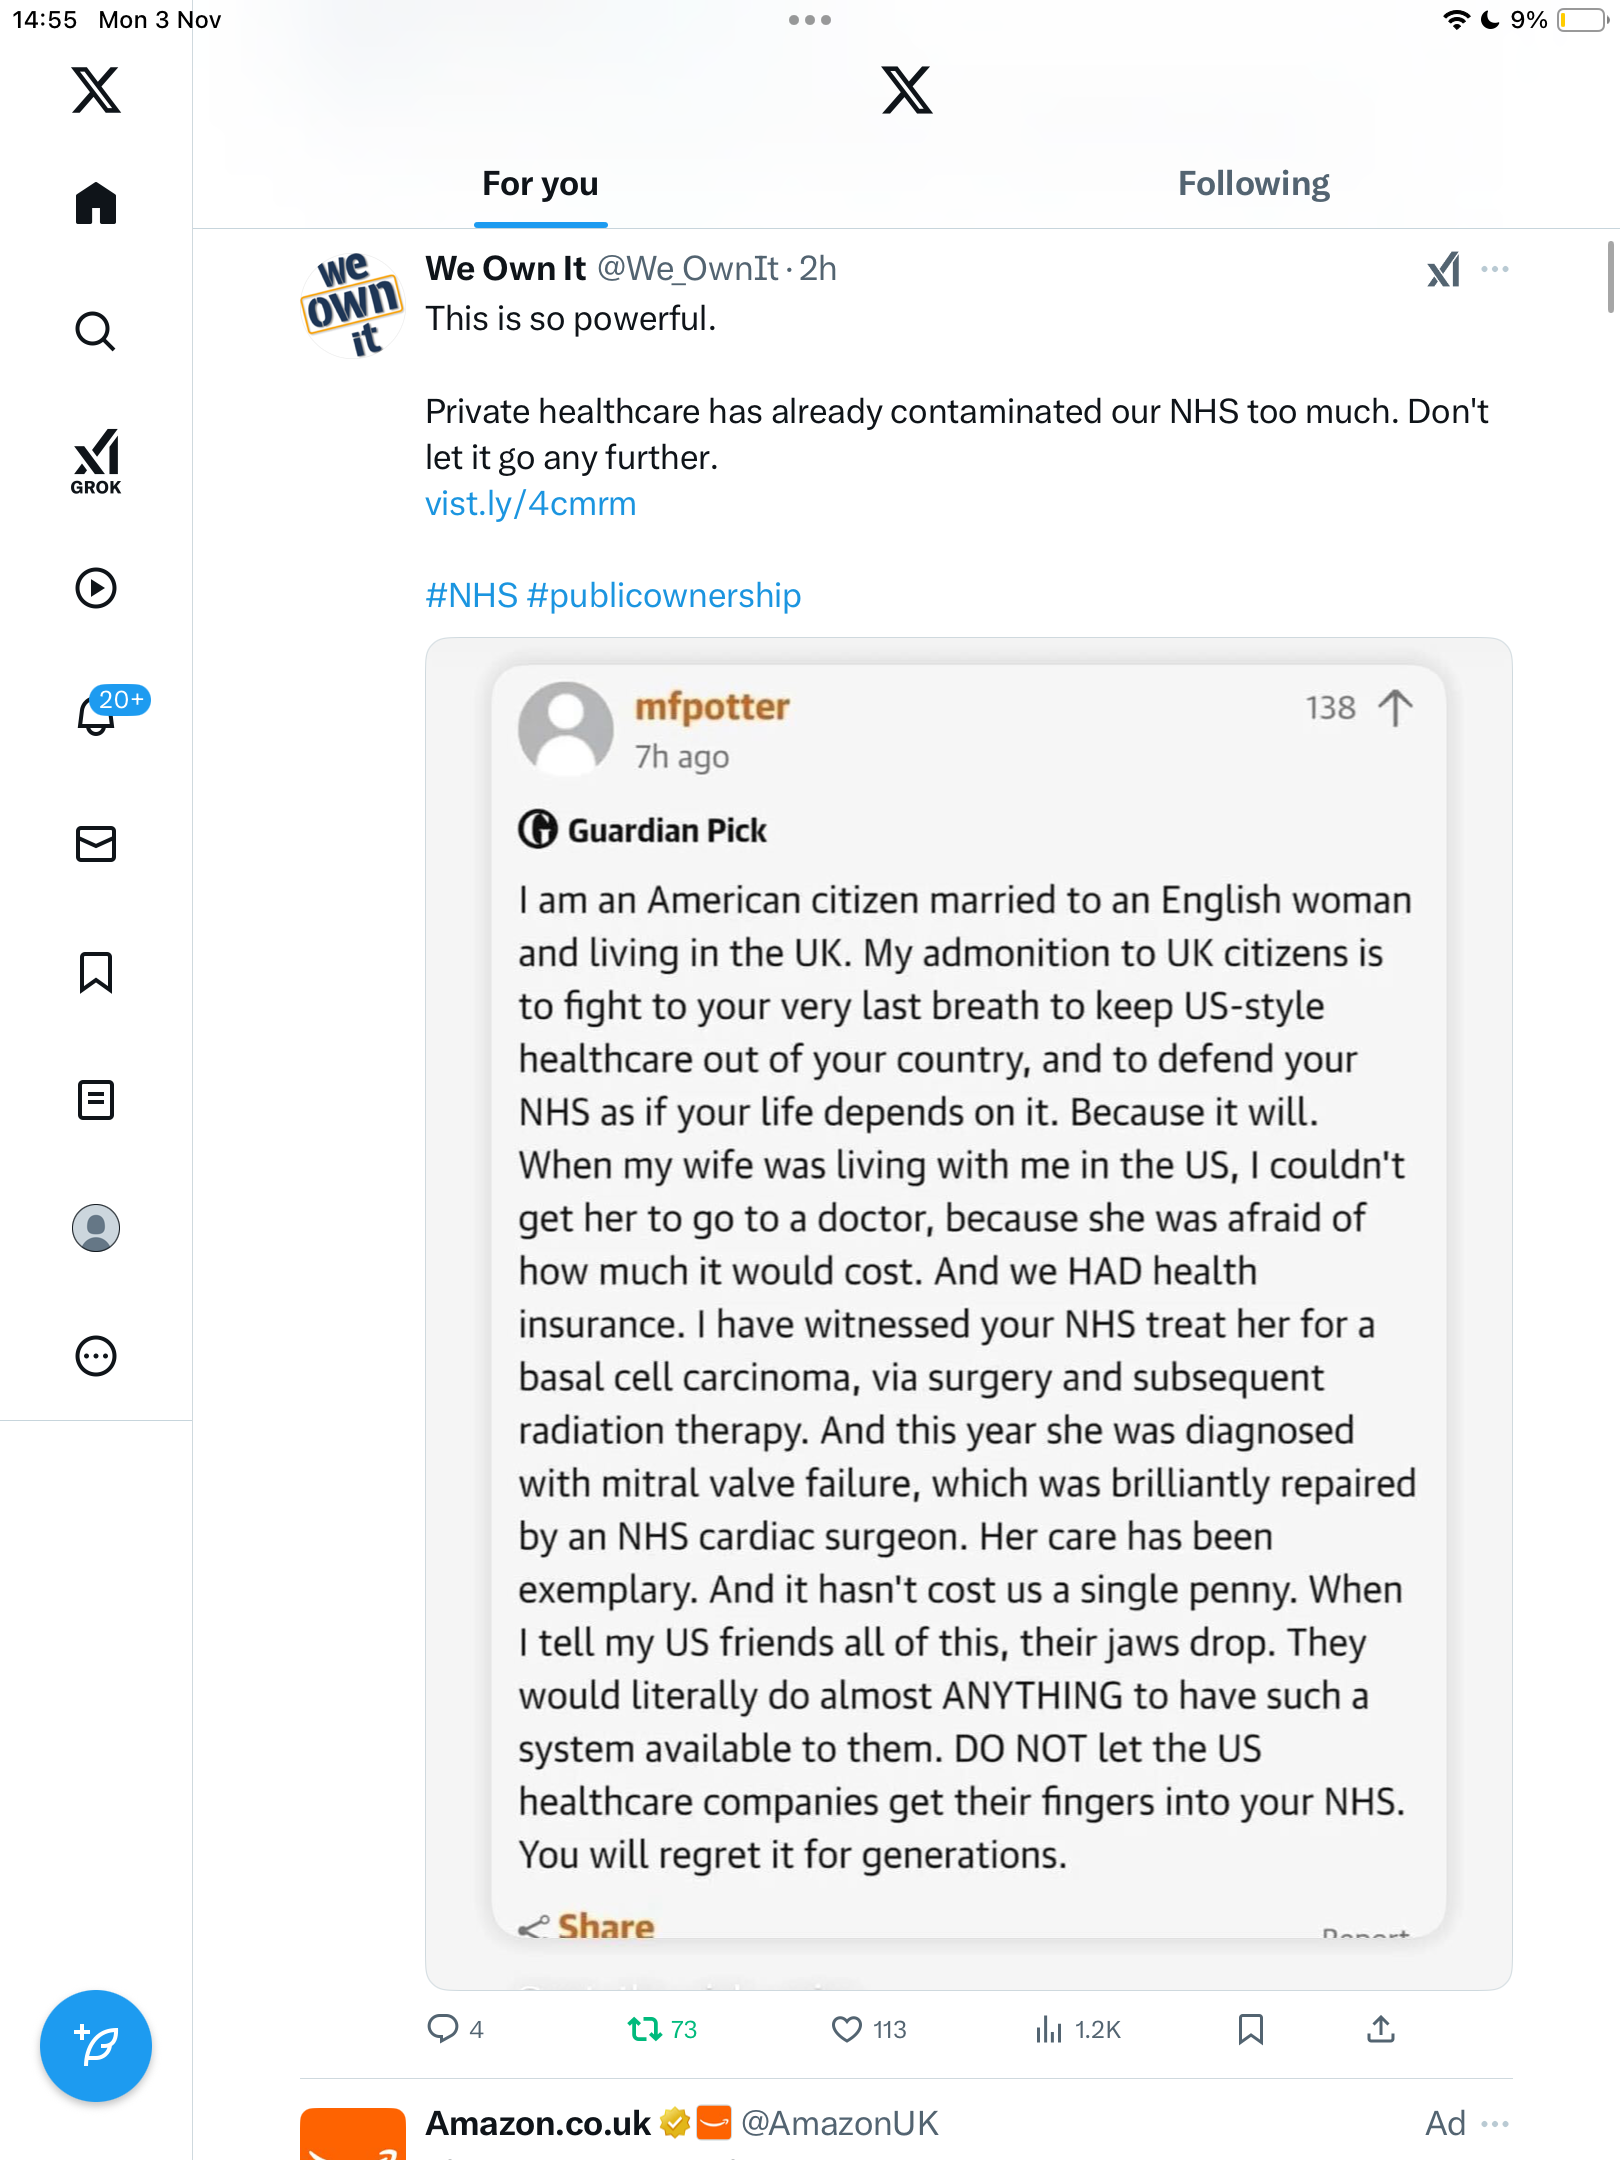Screen dimensions: 1620x2160
Task: Expand the sidebar More menu
Action: pos(96,1356)
